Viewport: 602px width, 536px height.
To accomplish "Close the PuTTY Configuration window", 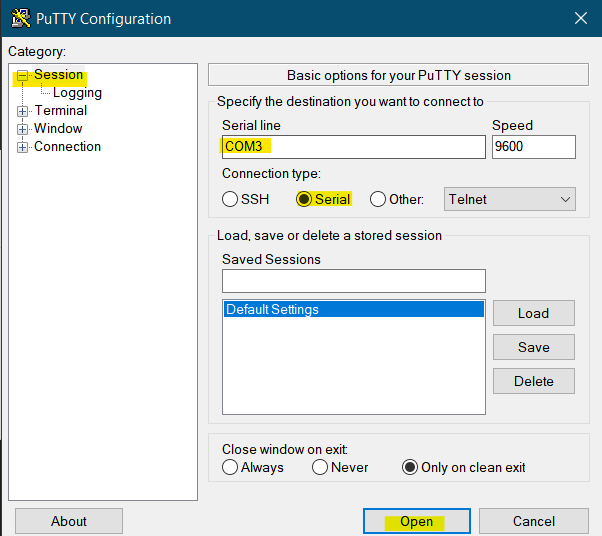I will coord(579,18).
